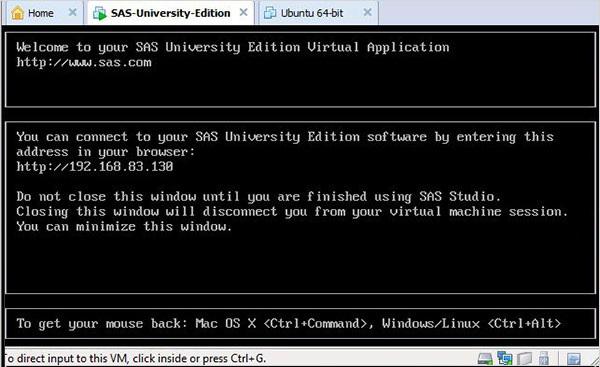The image size is (600, 367).
Task: Close the SAS-University-Edition tab
Action: pyautogui.click(x=243, y=13)
